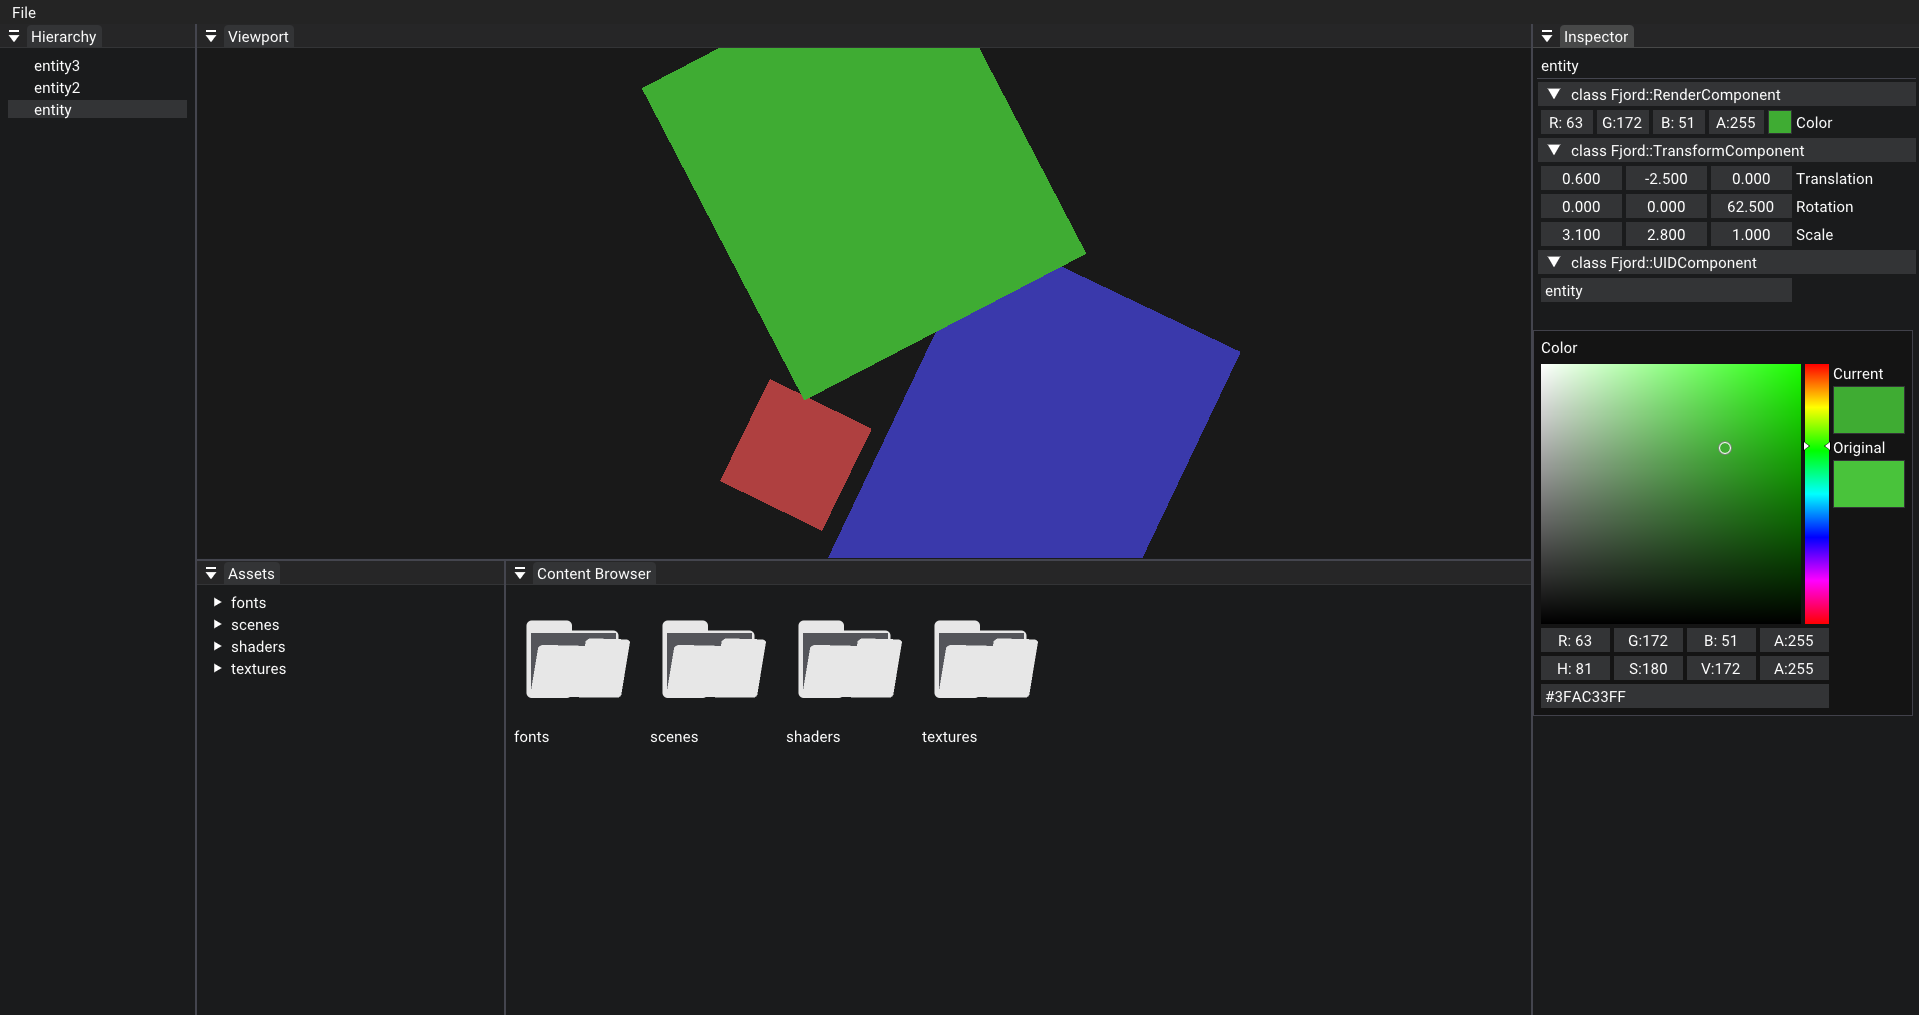
Task: Select the Inspector tab
Action: coord(1596,37)
